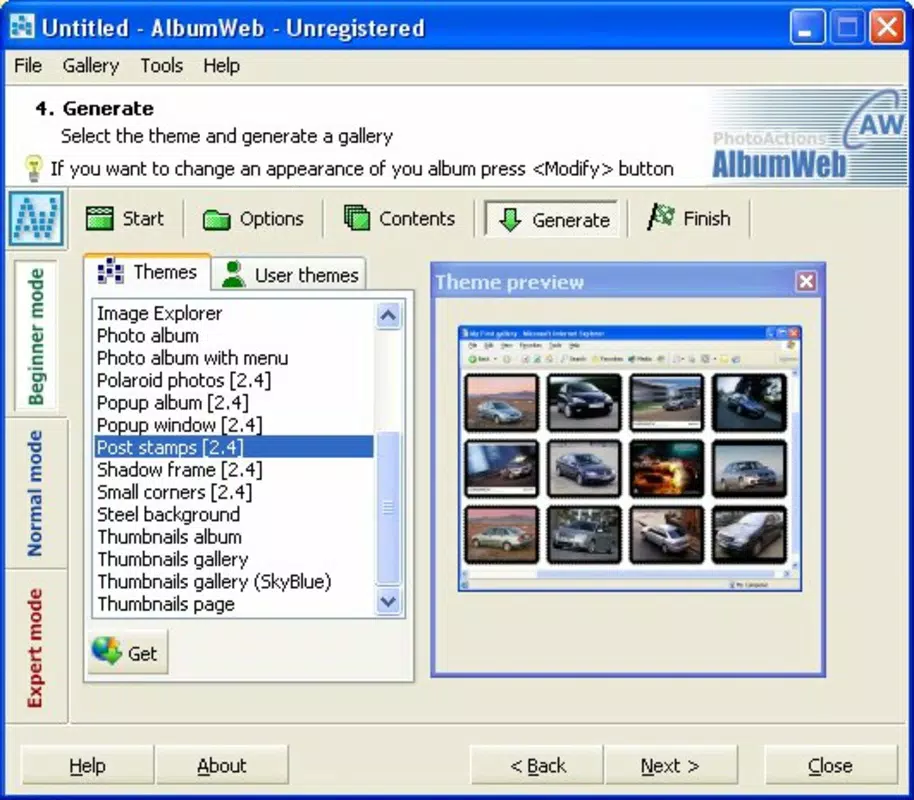Click the bottom Help button
This screenshot has width=914, height=800.
click(x=87, y=765)
